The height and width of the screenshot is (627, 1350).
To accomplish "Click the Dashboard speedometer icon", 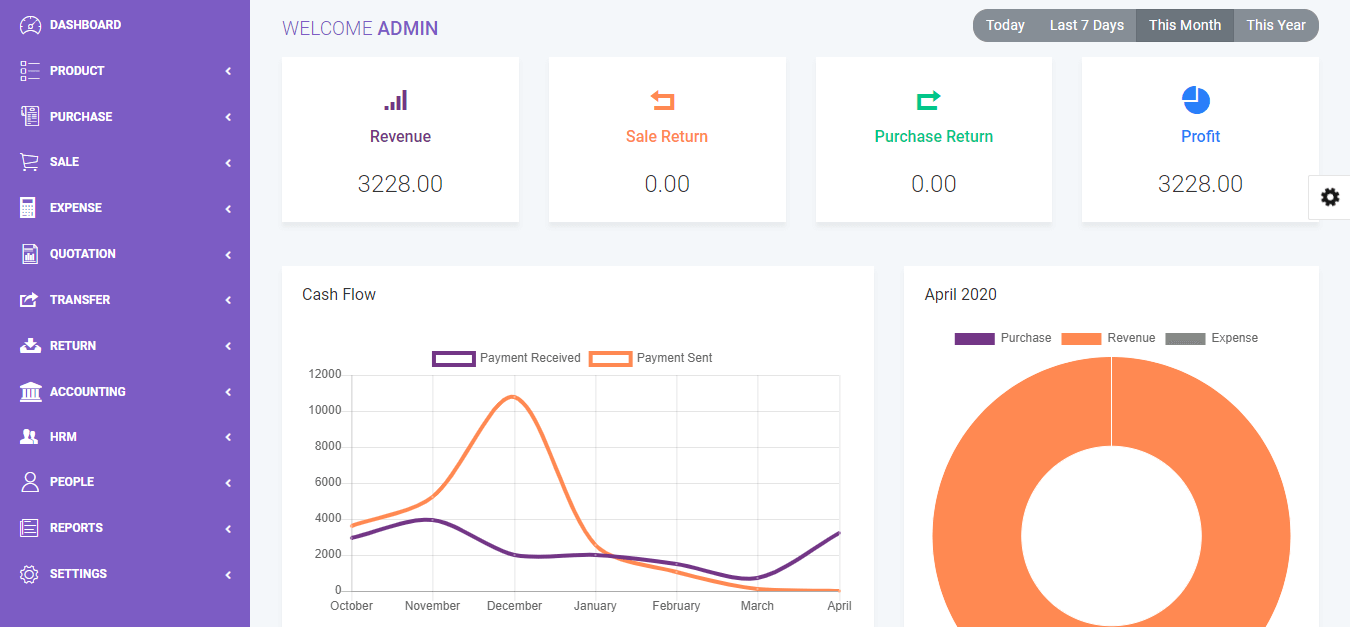I will [x=30, y=25].
